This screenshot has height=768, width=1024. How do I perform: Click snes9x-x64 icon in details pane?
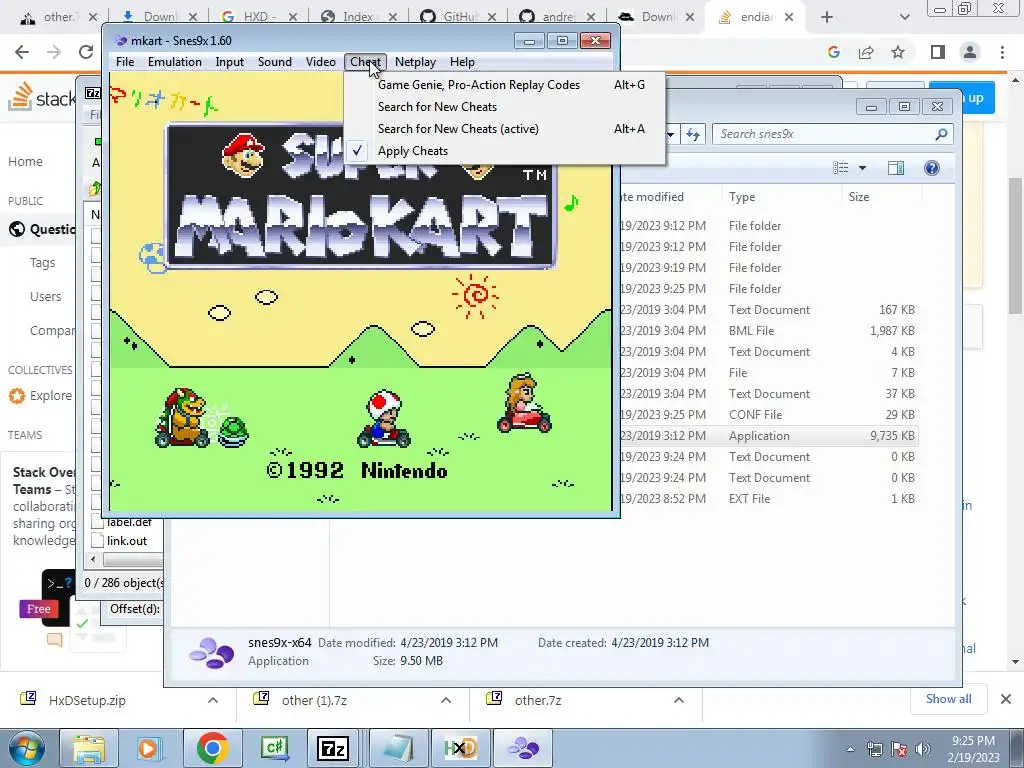pyautogui.click(x=212, y=652)
